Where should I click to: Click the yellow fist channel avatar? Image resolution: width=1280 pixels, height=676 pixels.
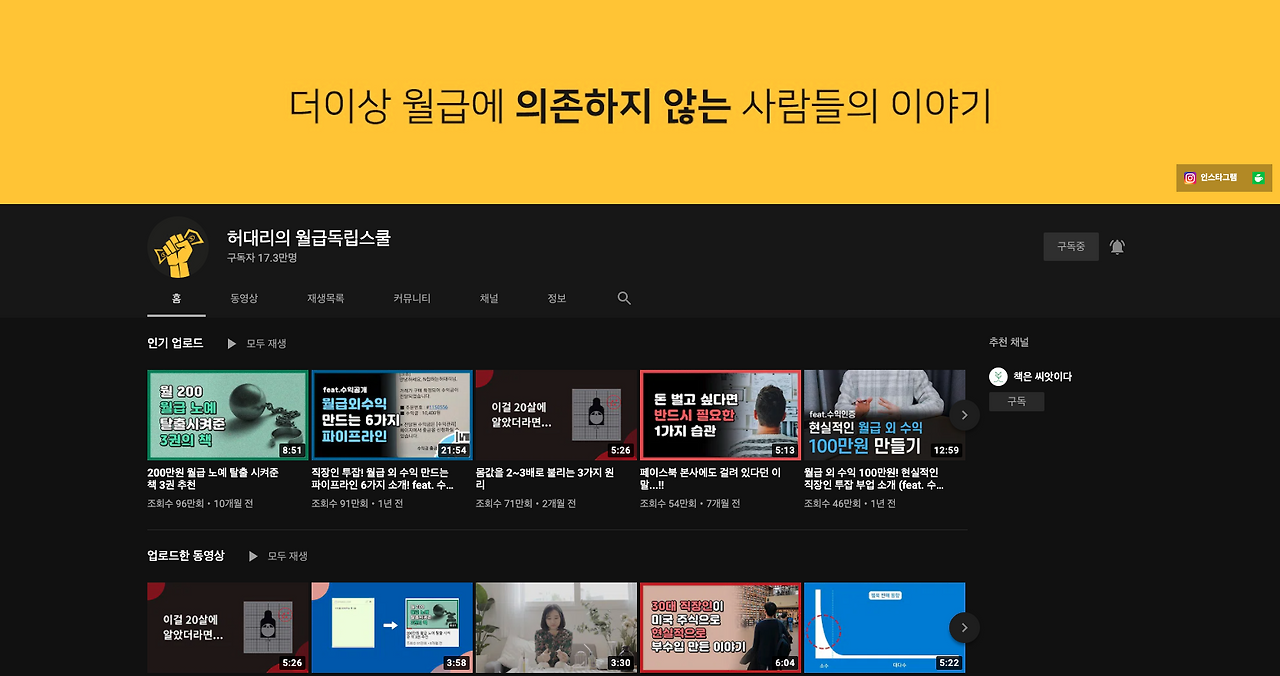tap(177, 250)
